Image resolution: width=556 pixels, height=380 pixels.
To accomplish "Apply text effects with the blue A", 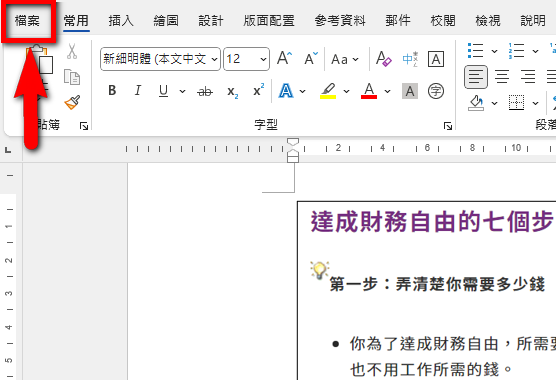I will (x=286, y=91).
